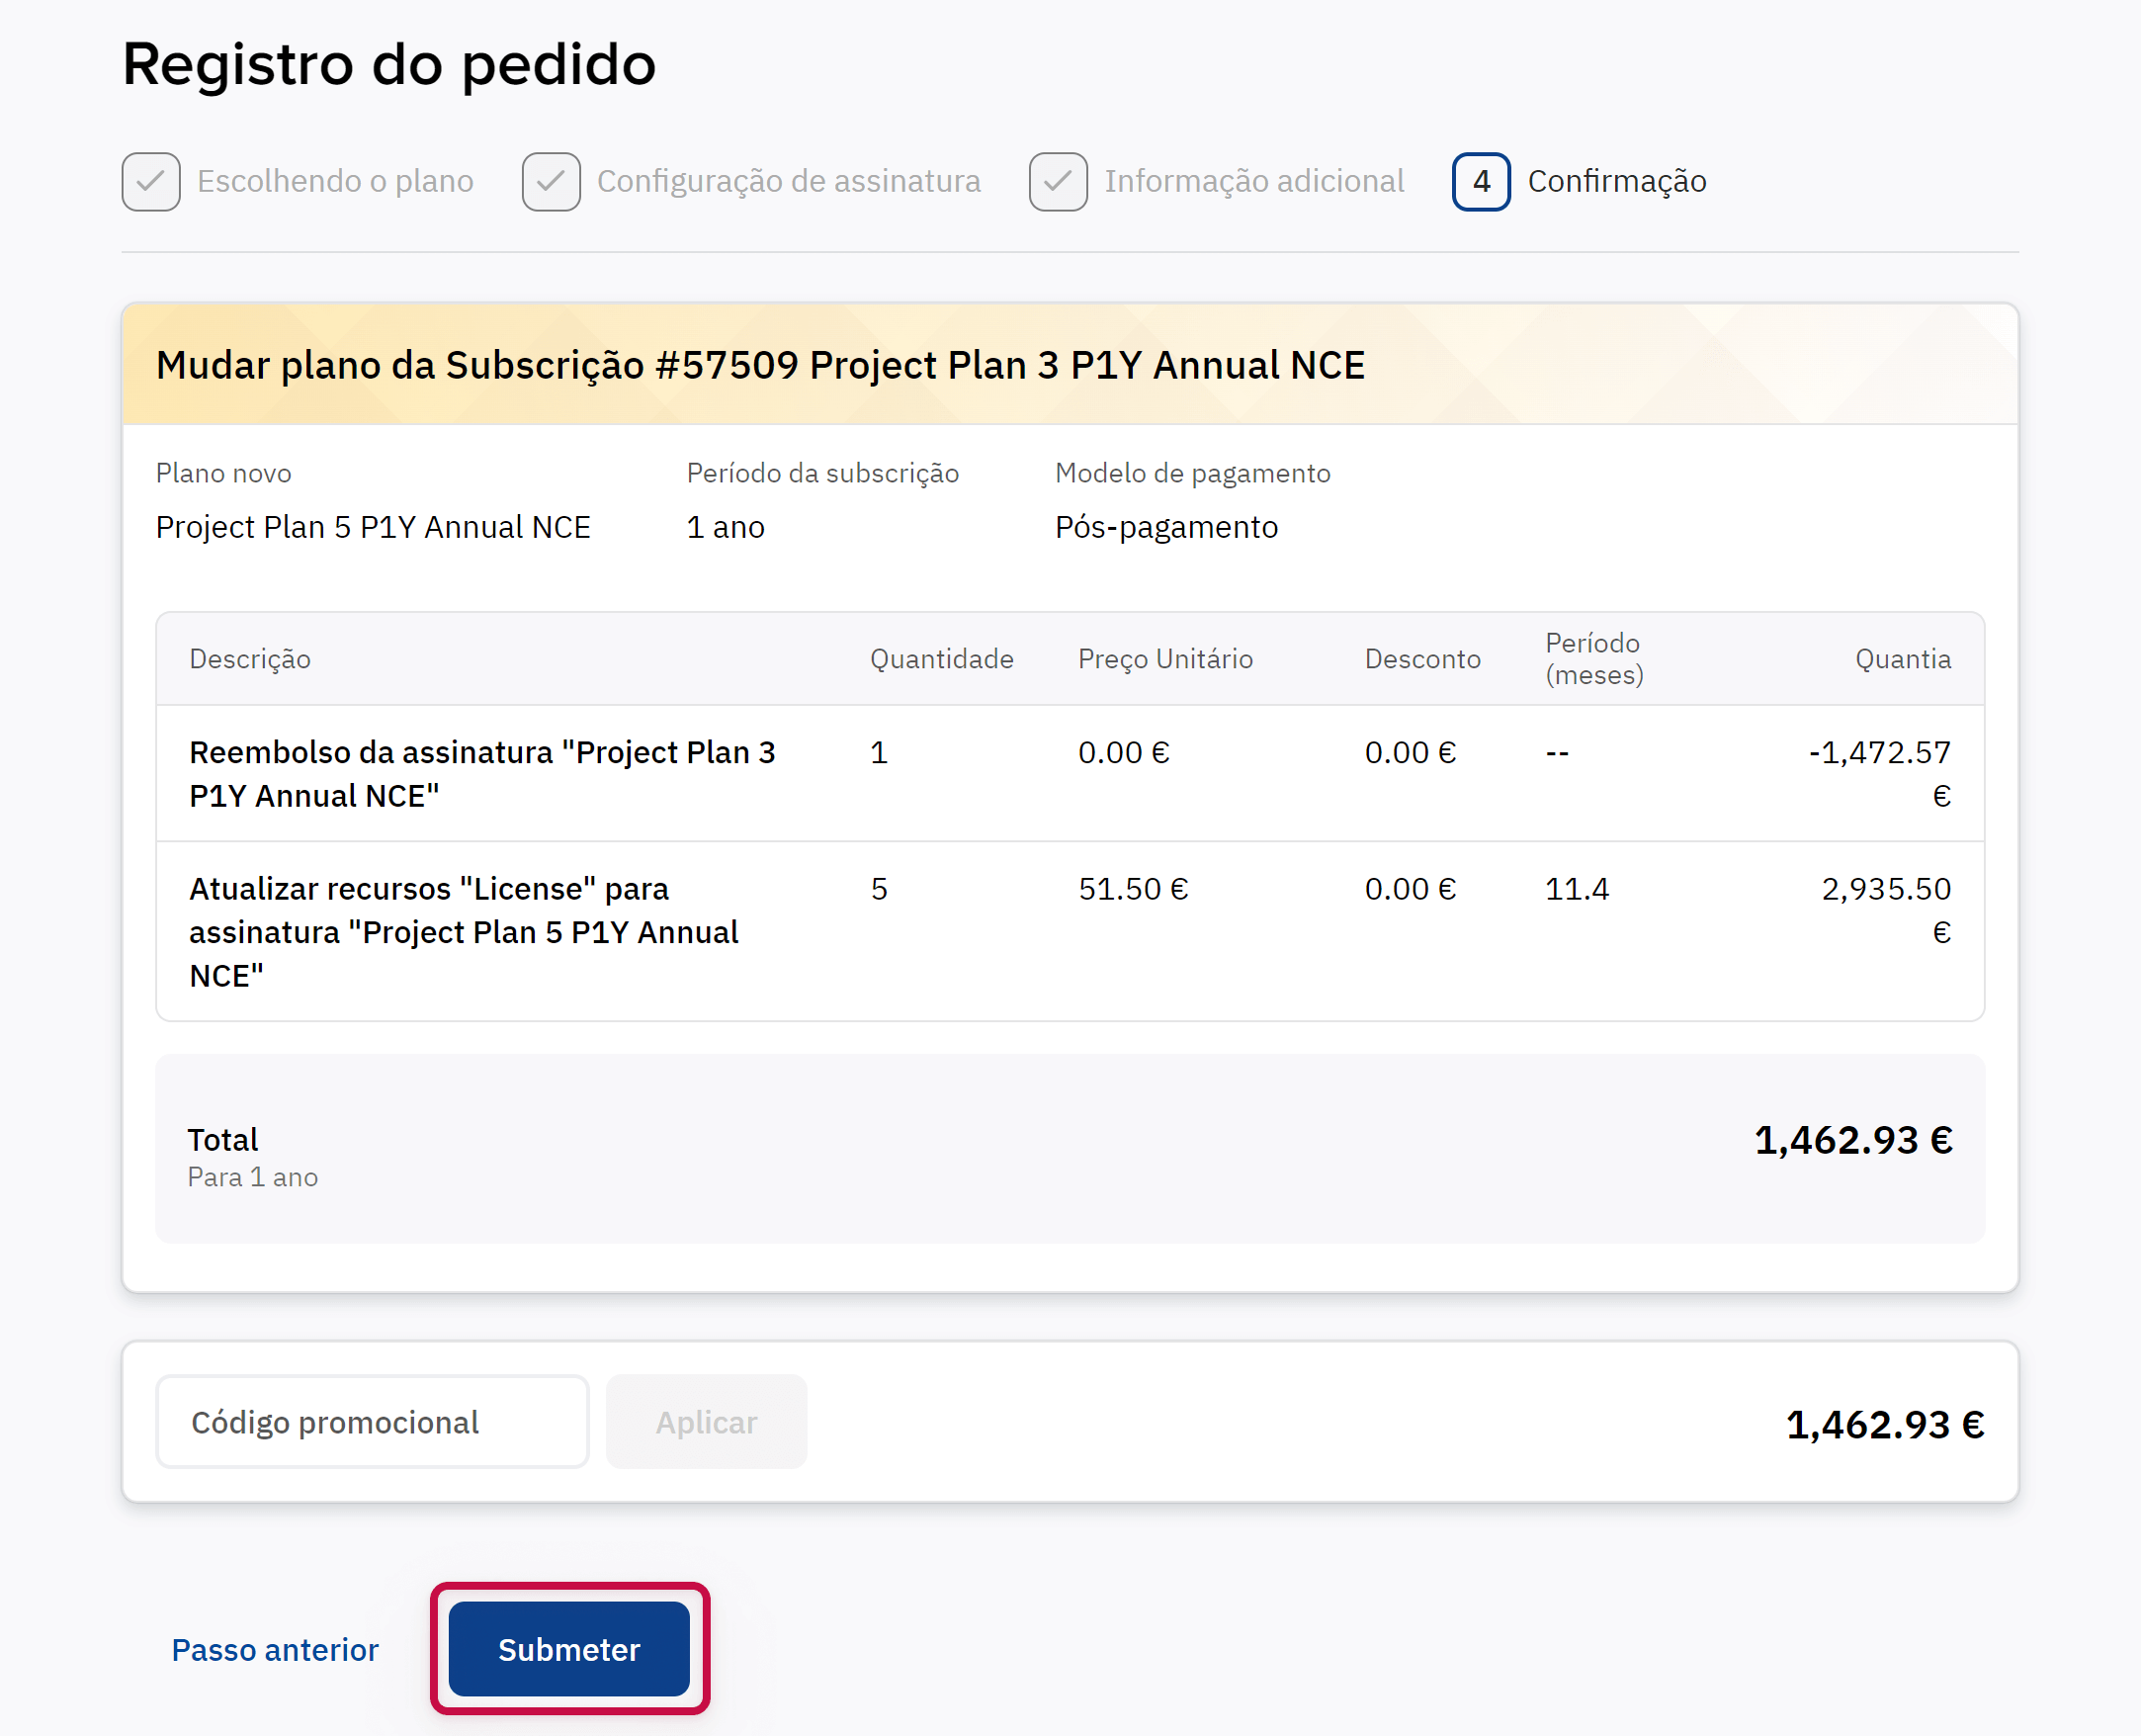Click the Quantia column header
This screenshot has width=2141, height=1736.
pyautogui.click(x=1902, y=659)
